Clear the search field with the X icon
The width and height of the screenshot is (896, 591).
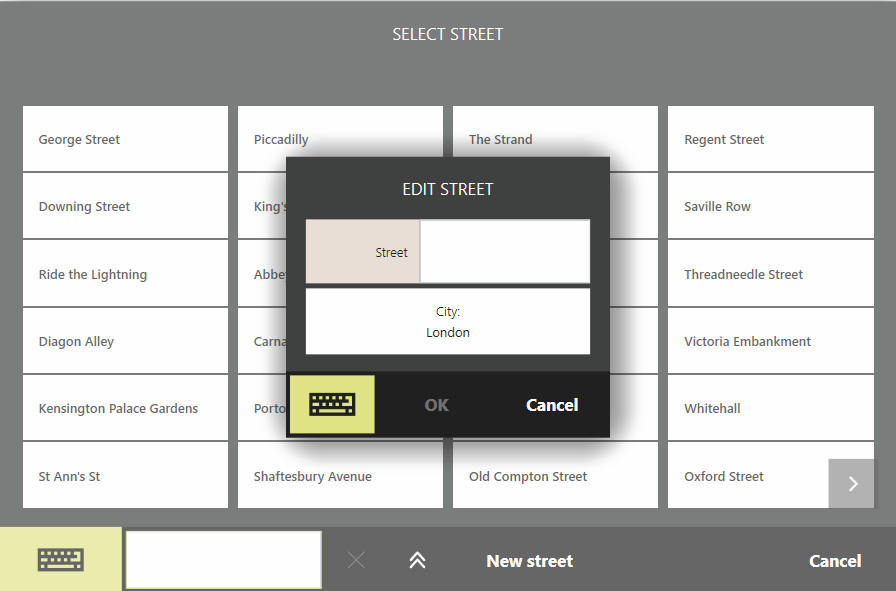click(356, 561)
